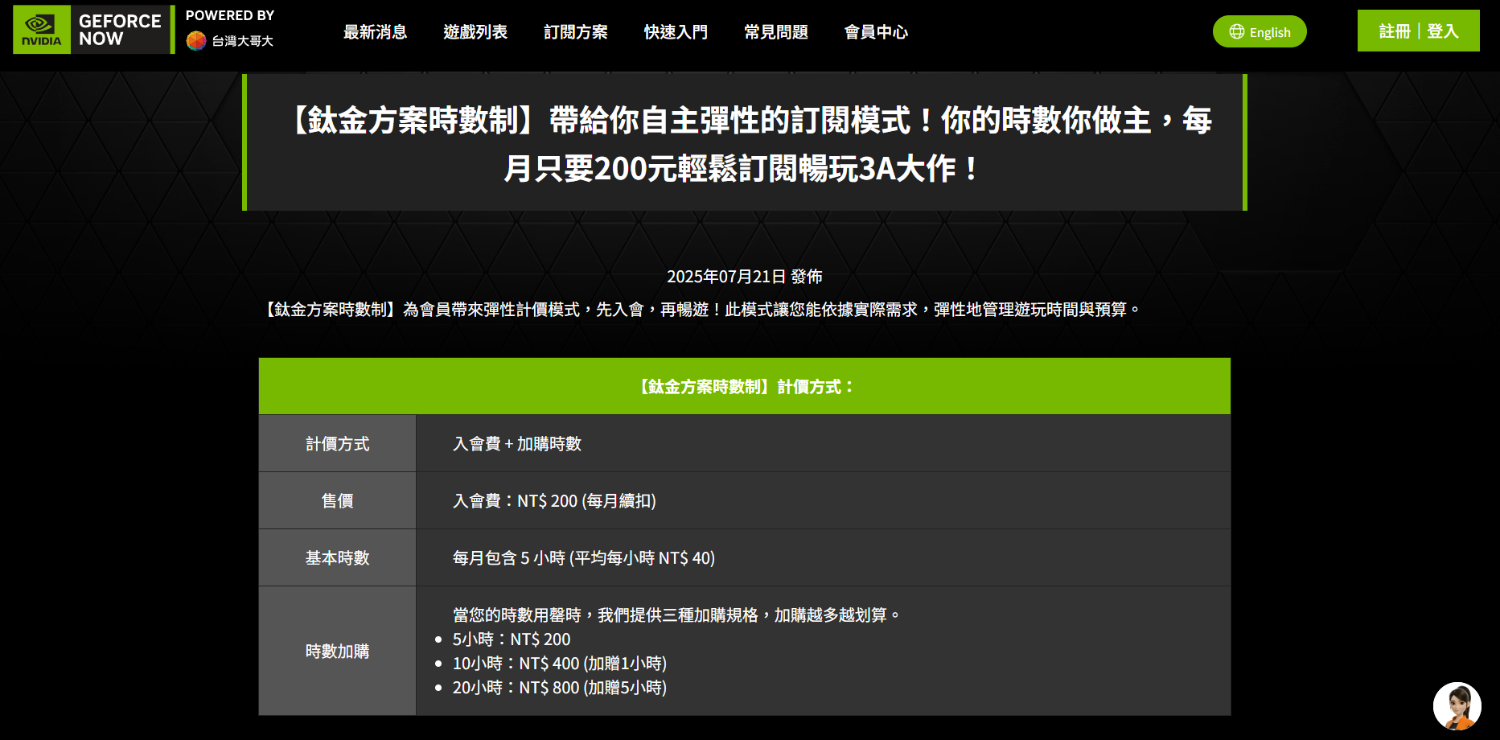Click bullet 5小時：NT$ 200
Screen dimensions: 1500x740
click(x=512, y=639)
